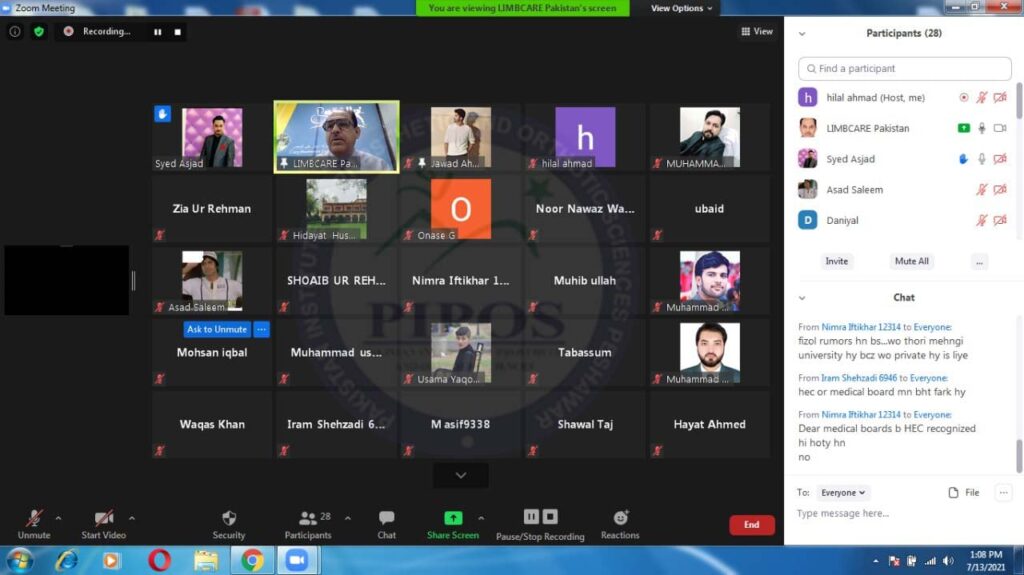This screenshot has height=575, width=1024.
Task: Select the LIMBCARE Pakistan video thumbnail
Action: point(337,136)
